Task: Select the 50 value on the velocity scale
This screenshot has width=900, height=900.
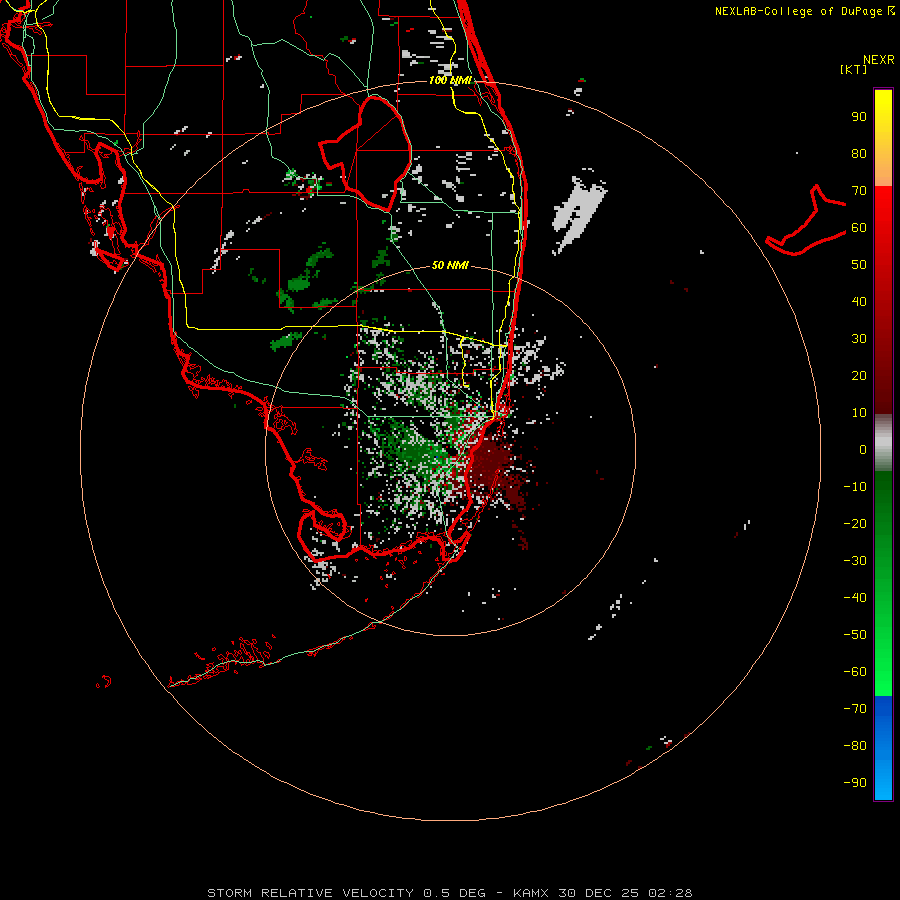Action: pyautogui.click(x=859, y=265)
